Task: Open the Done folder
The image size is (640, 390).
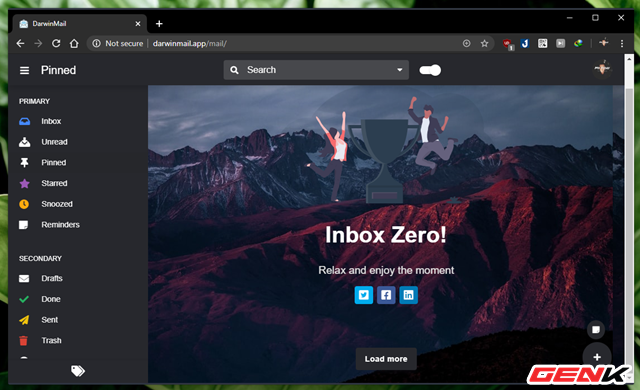Action: pos(51,299)
